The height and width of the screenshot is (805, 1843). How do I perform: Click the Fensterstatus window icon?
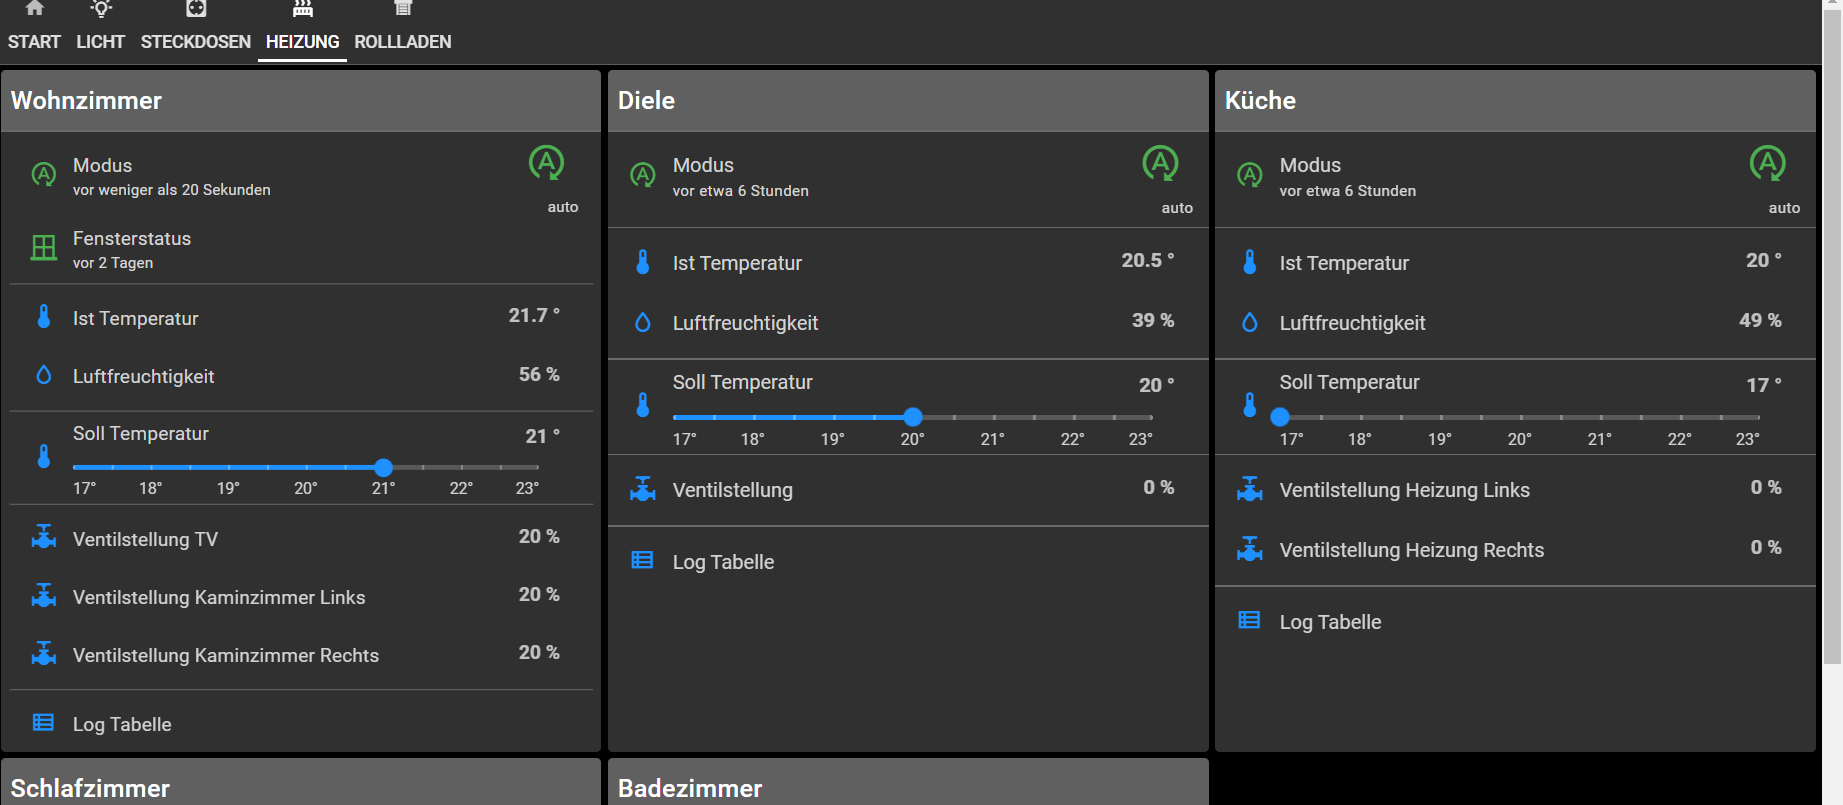tap(44, 248)
